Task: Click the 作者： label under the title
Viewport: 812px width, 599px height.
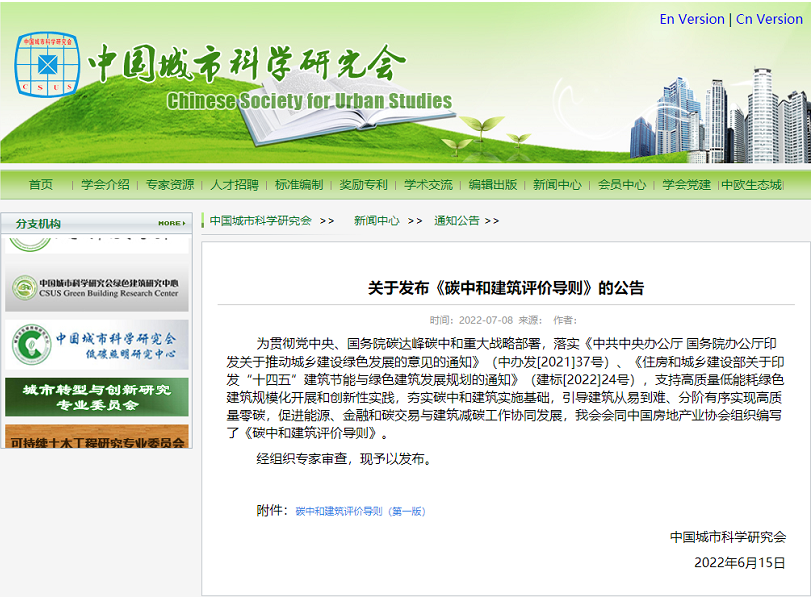Action: tap(565, 320)
